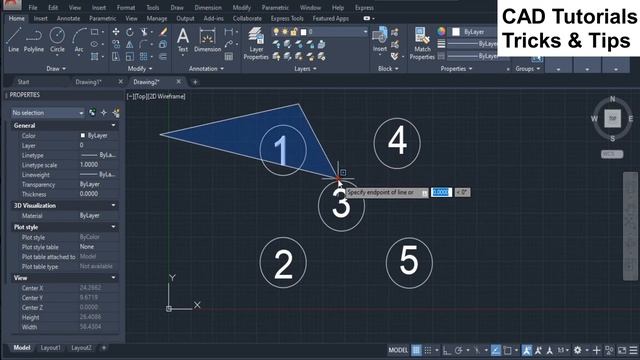640x360 pixels.
Task: Activate the Fillet tool
Action: [x=144, y=44]
